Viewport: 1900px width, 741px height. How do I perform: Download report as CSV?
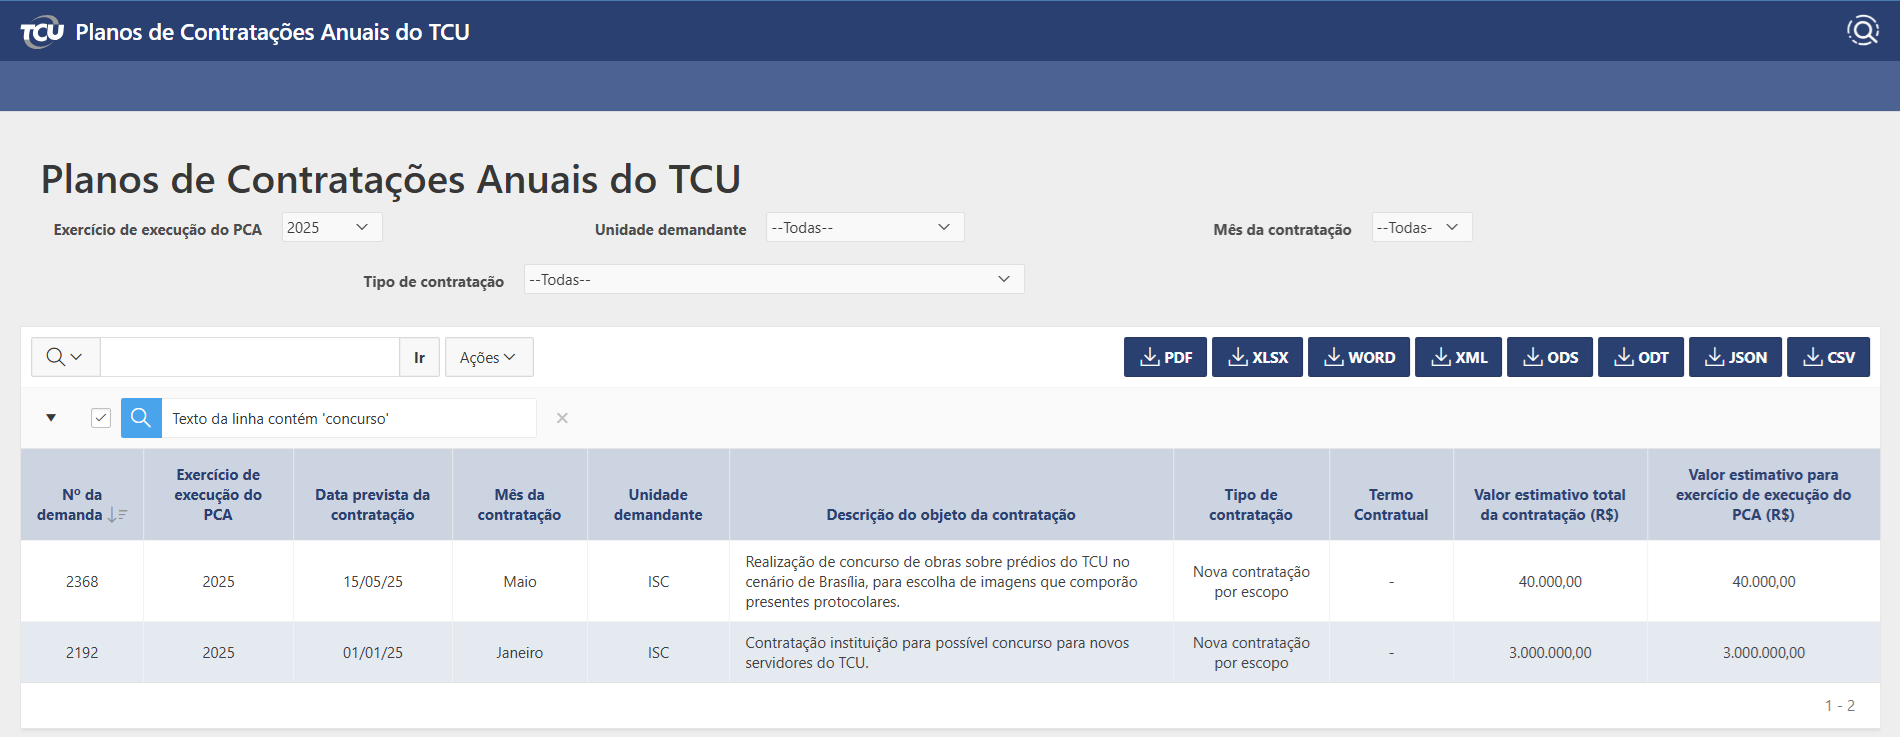(1828, 357)
